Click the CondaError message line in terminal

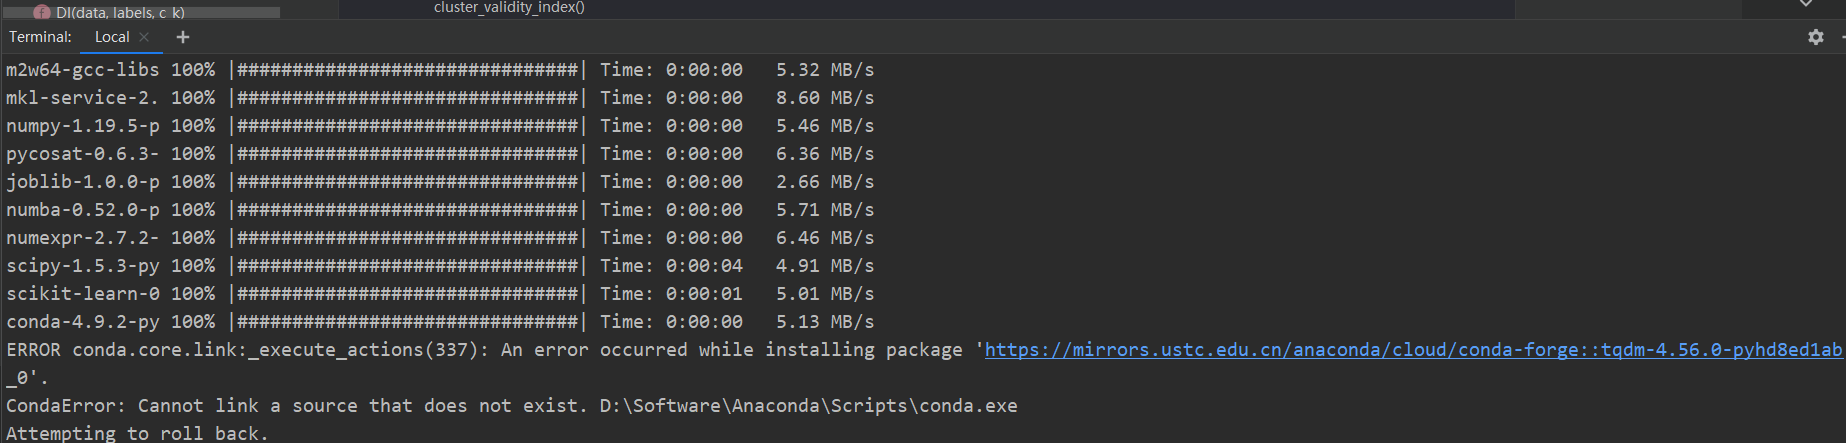(512, 406)
